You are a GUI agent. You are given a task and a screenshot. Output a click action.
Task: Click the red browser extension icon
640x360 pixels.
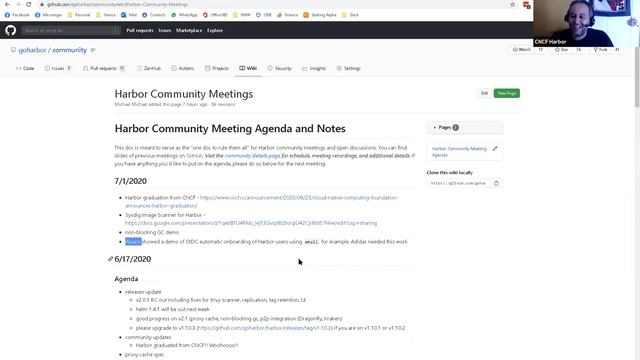[x=527, y=5]
